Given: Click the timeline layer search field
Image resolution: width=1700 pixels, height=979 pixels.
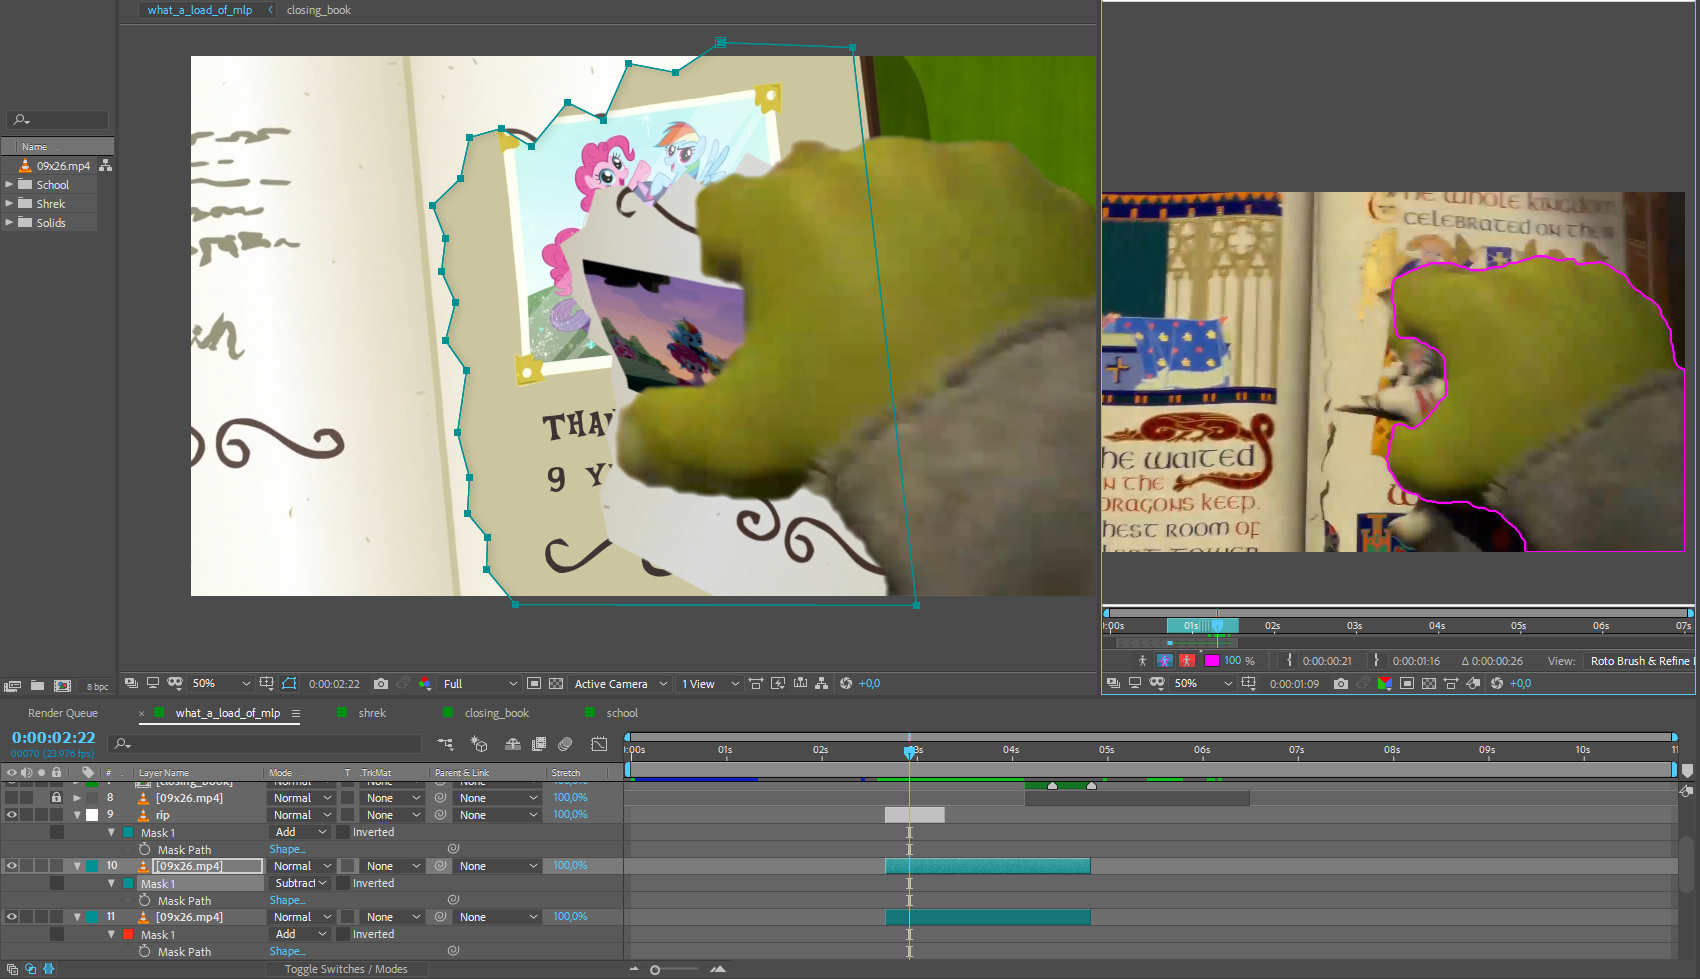Looking at the screenshot, I should pyautogui.click(x=265, y=744).
